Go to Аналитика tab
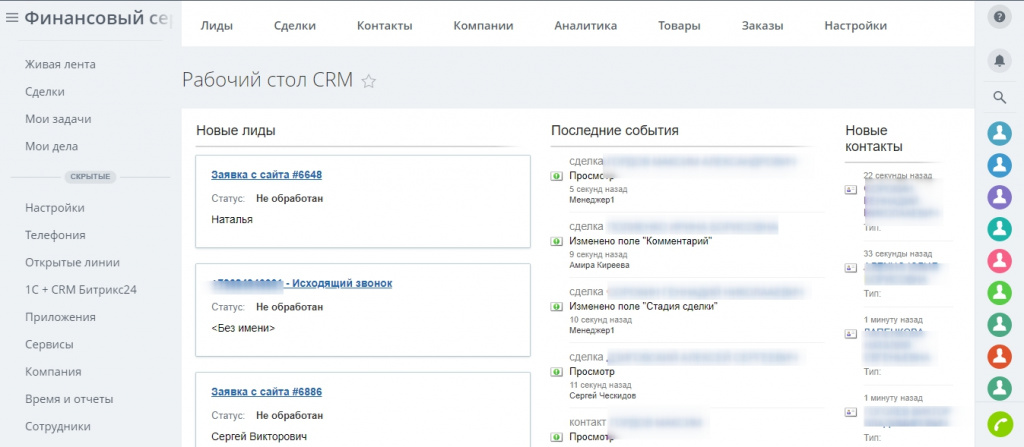1024x447 pixels. pyautogui.click(x=586, y=26)
